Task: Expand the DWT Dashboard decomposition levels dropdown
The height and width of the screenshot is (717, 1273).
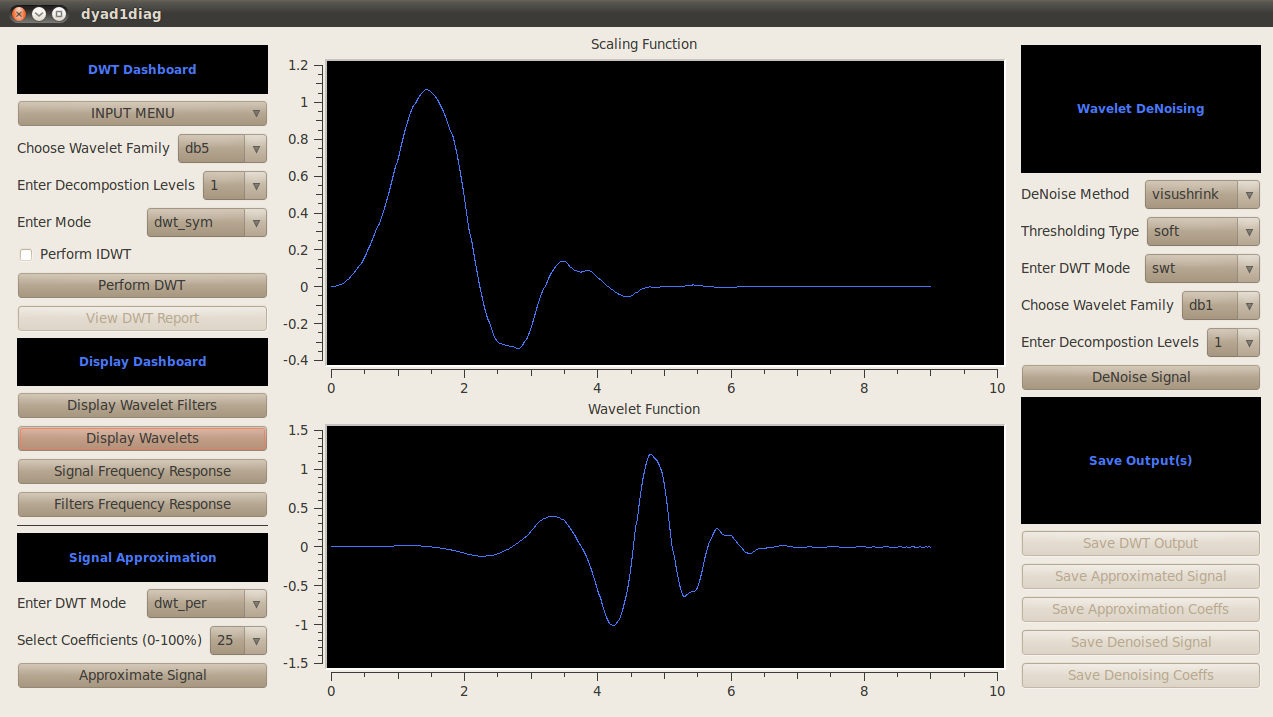Action: [x=235, y=185]
